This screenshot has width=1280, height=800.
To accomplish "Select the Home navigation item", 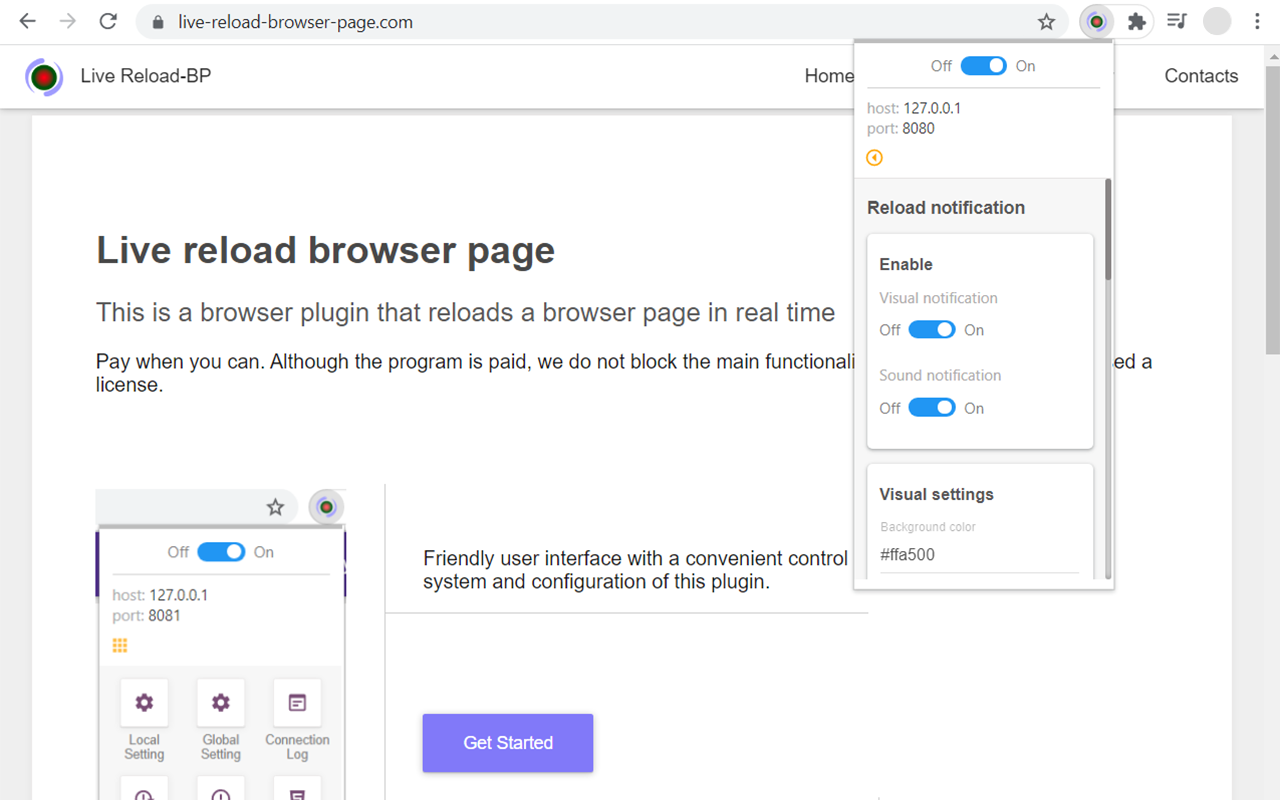I will (829, 76).
